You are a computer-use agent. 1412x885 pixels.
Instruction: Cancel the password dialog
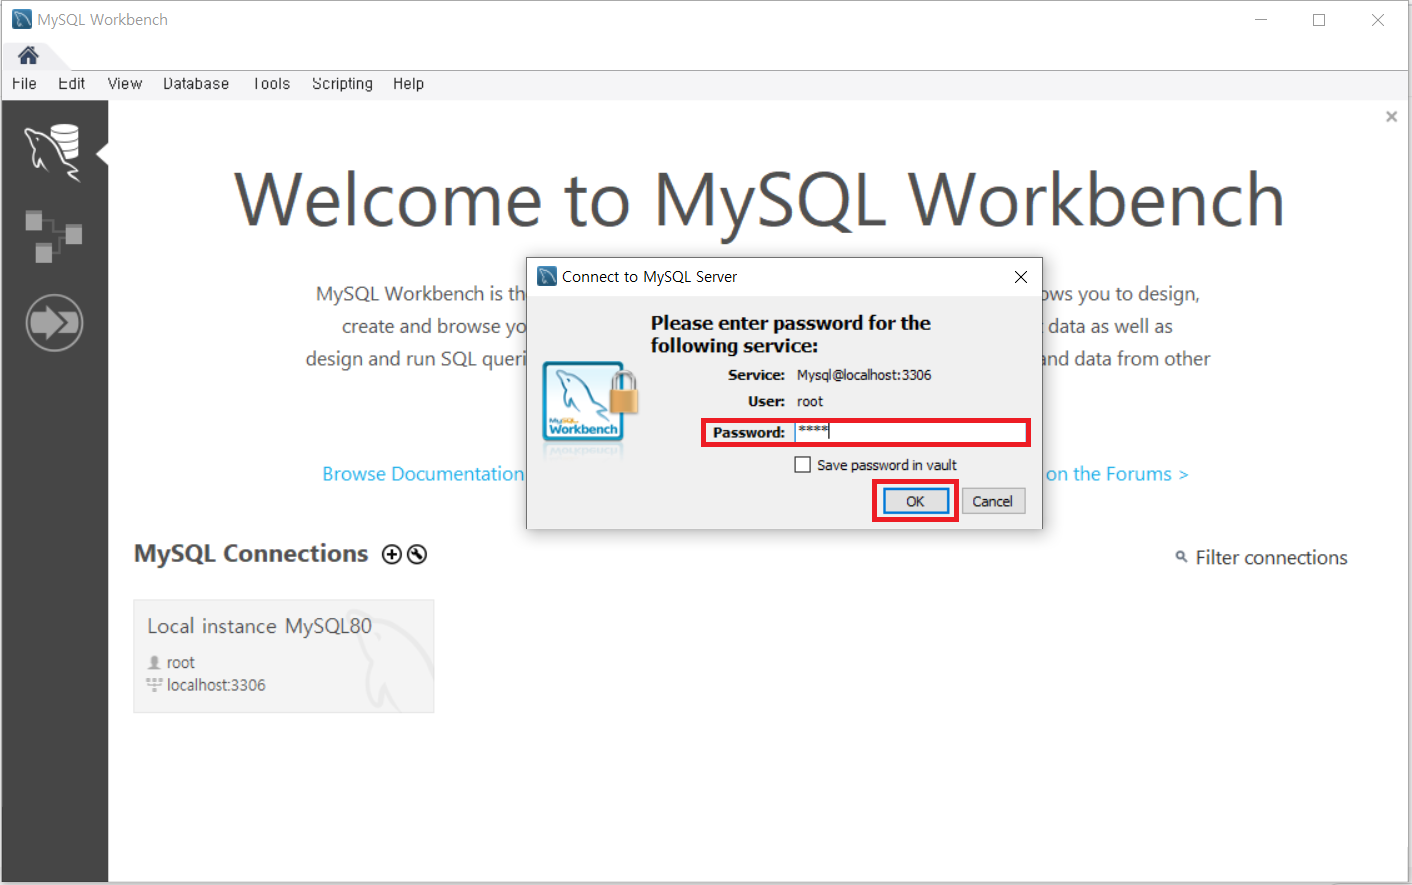tap(992, 501)
